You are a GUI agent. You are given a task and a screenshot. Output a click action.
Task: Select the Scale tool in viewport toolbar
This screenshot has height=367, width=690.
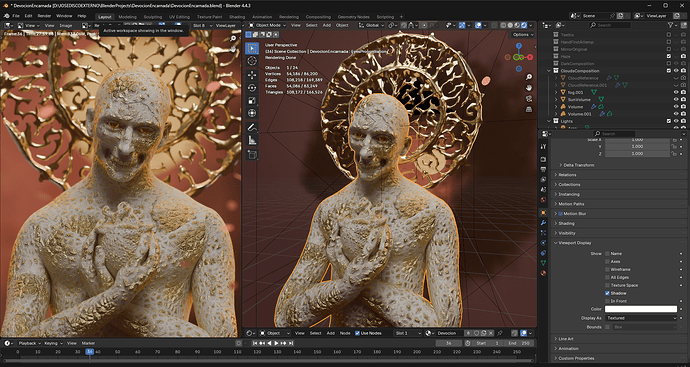tap(252, 100)
